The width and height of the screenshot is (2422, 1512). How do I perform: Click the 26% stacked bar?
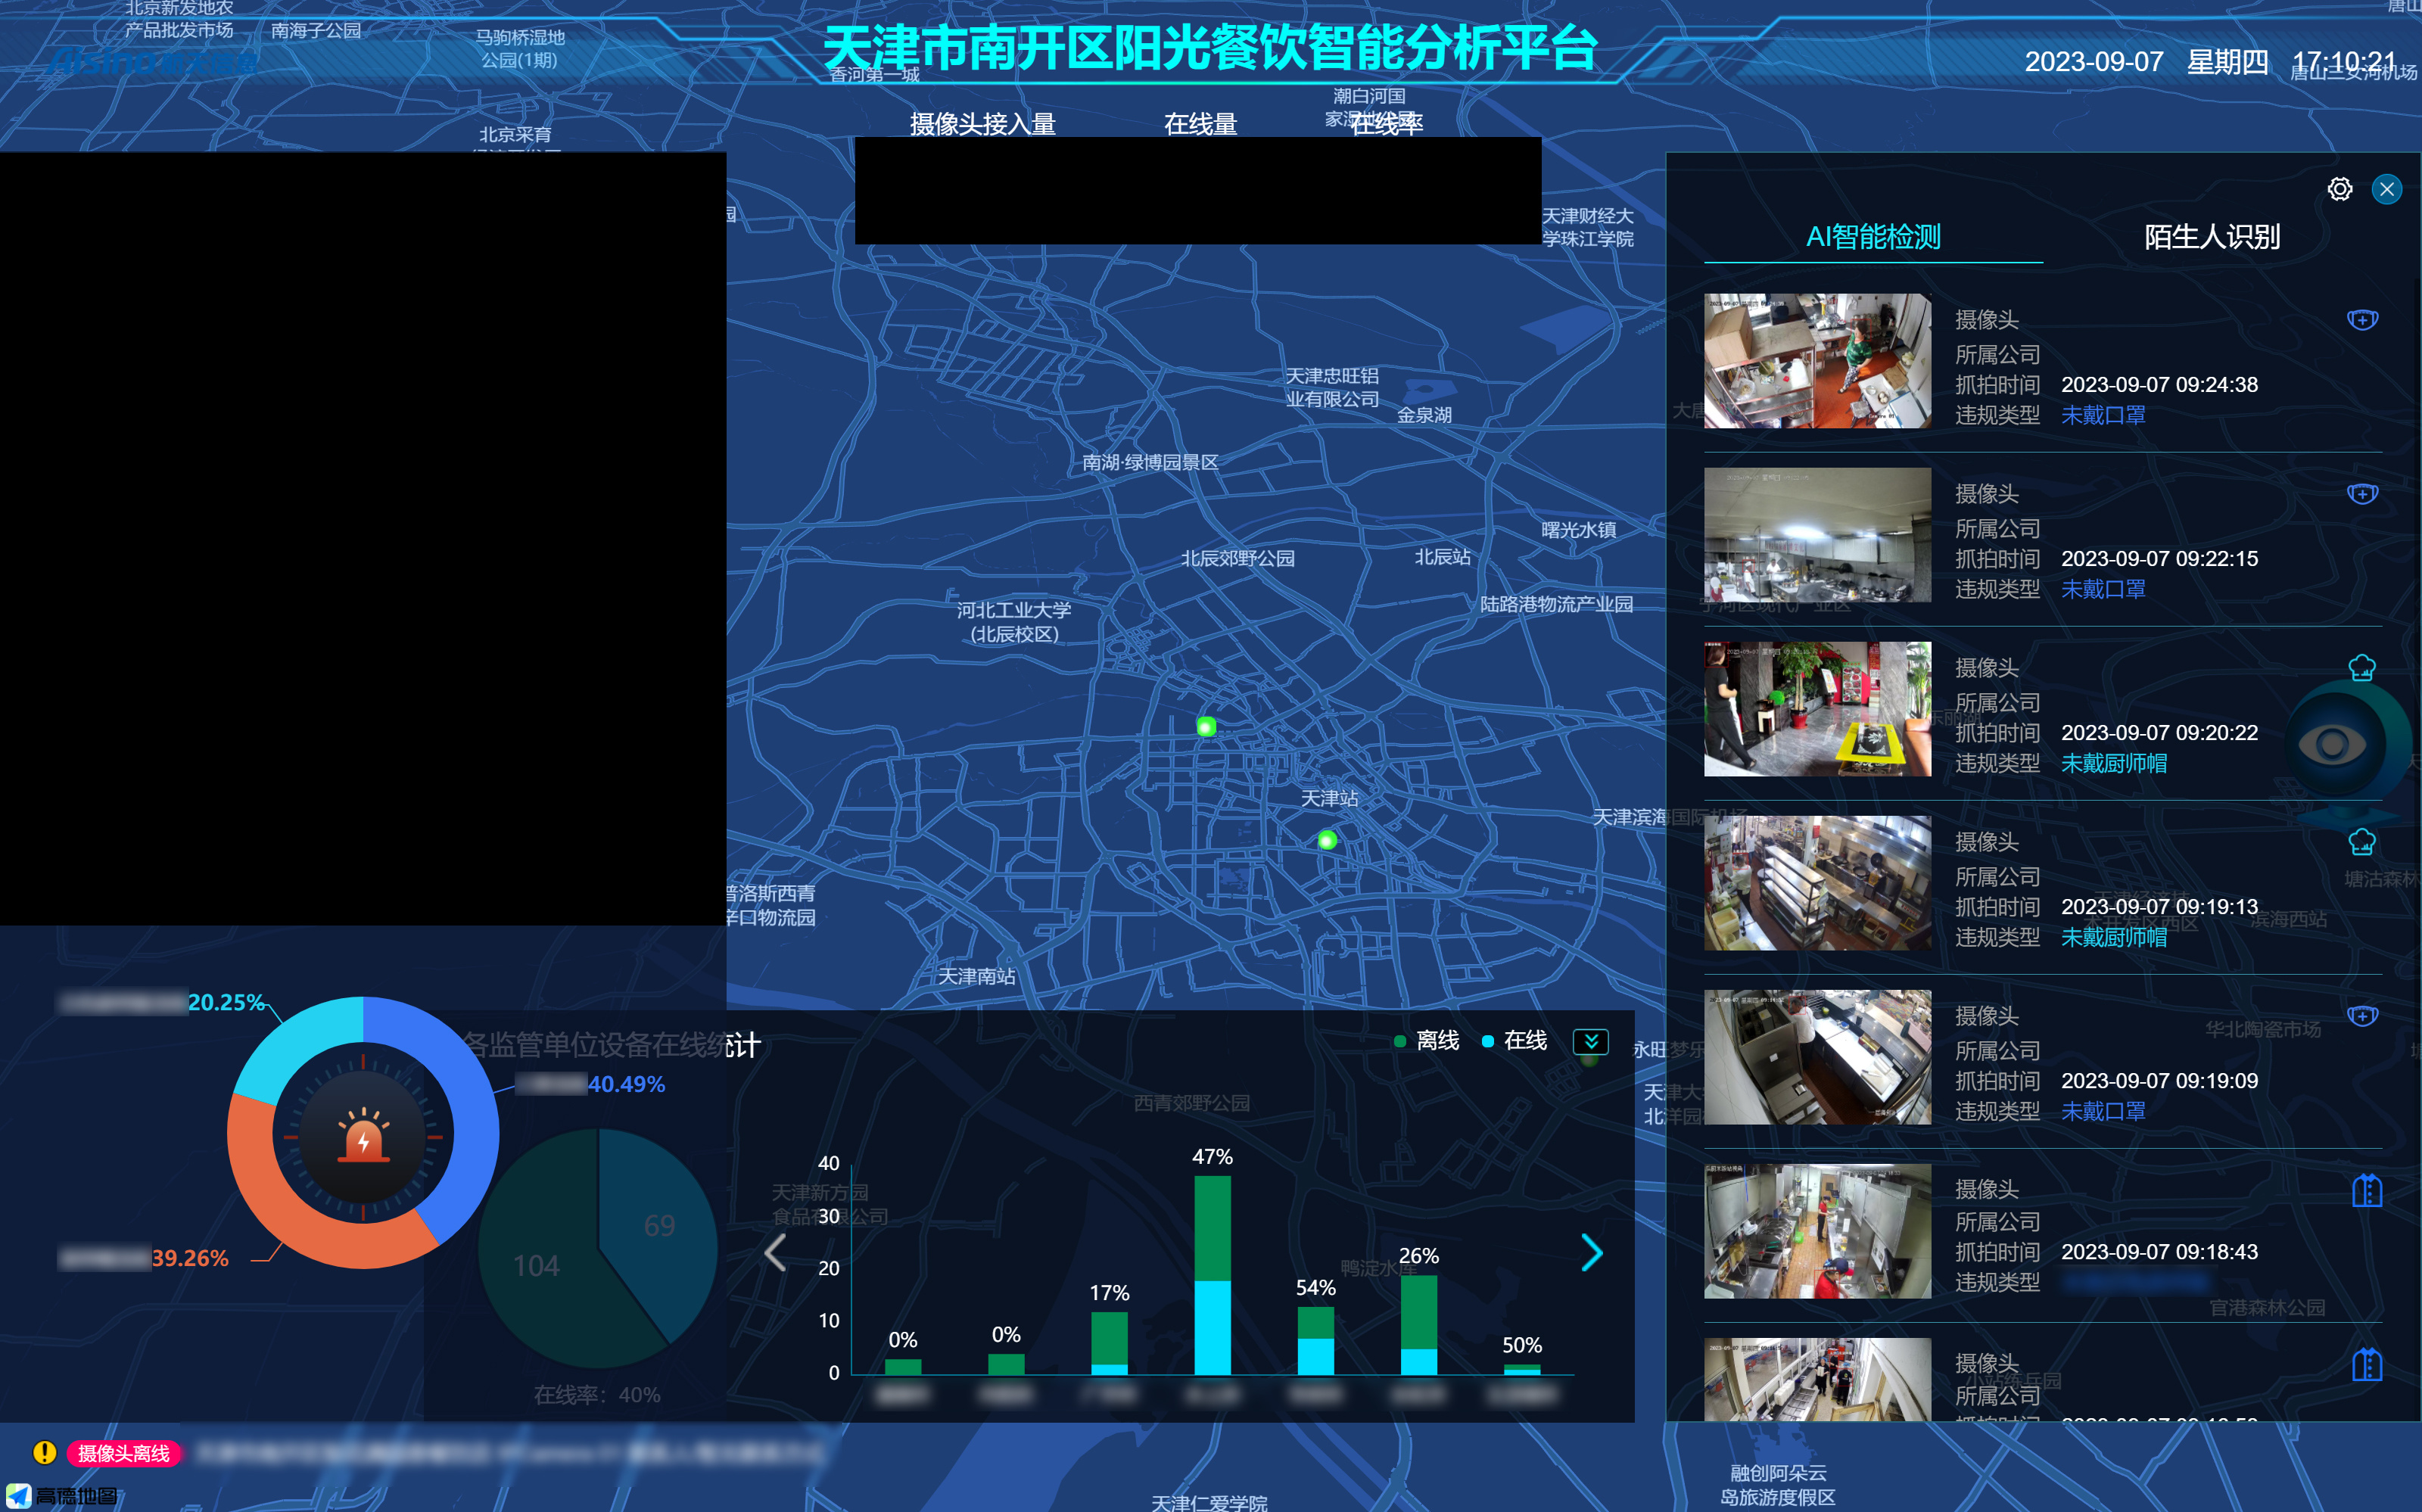pos(1418,1324)
